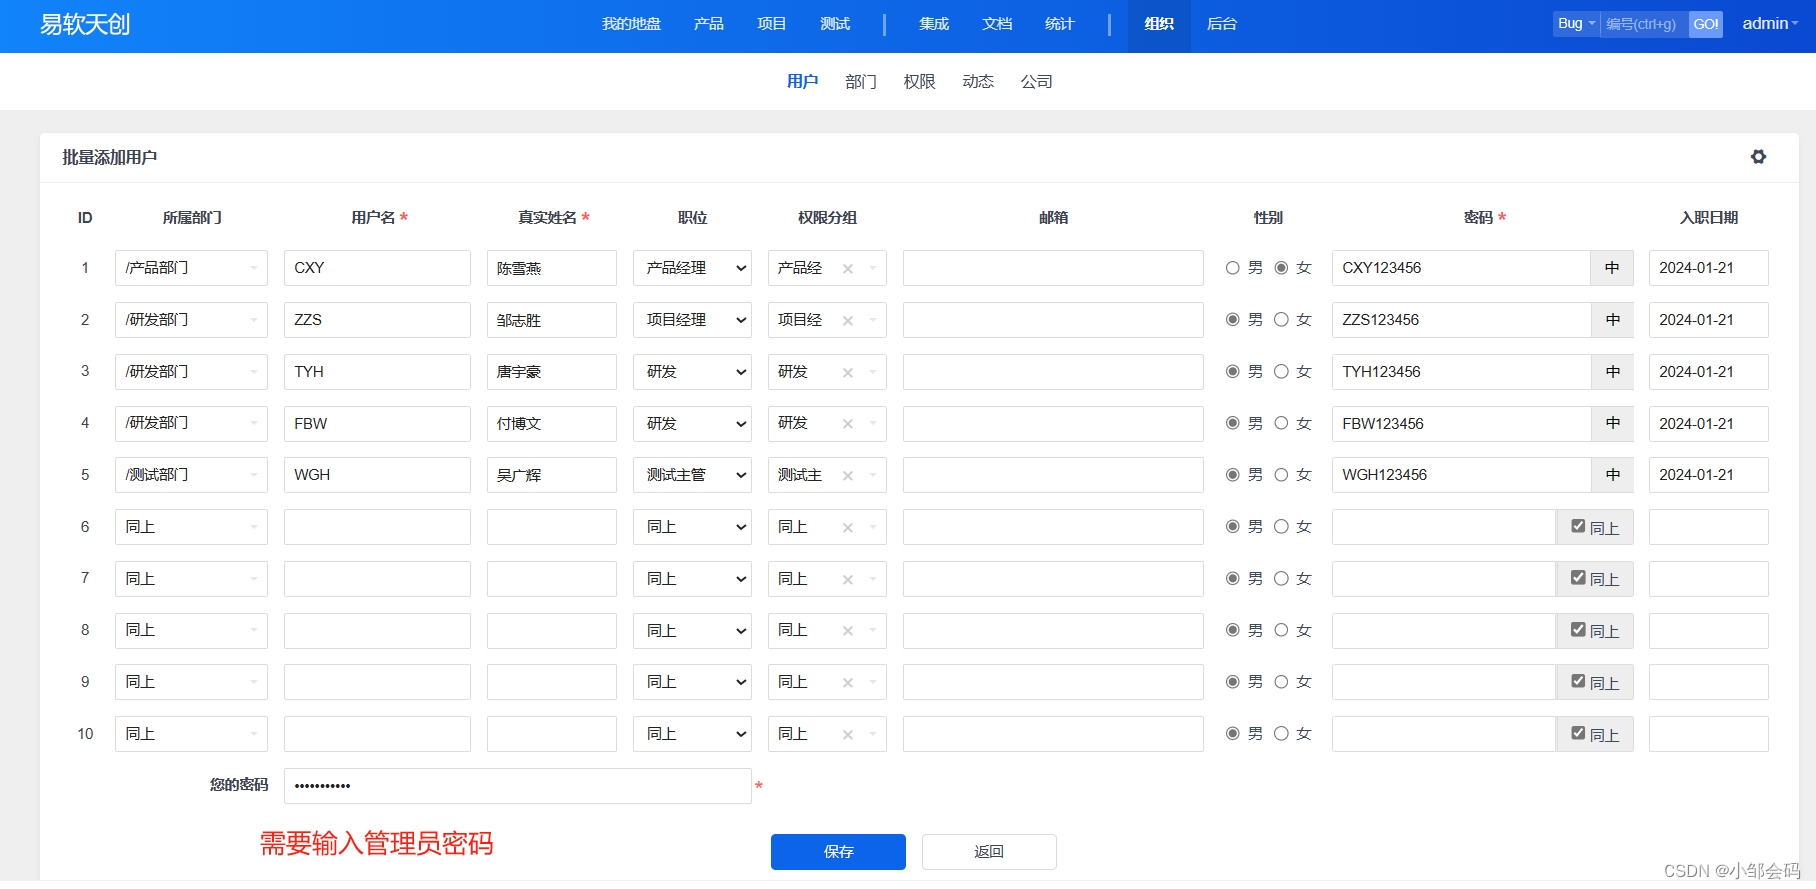The width and height of the screenshot is (1816, 889).
Task: Open the 同上 department dropdown in row 6
Action: 191,527
